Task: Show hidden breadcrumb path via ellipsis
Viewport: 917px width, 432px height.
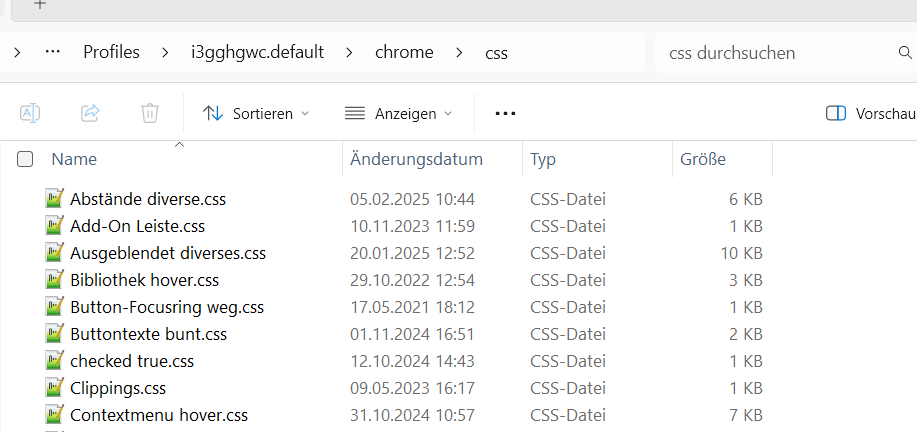Action: 53,52
